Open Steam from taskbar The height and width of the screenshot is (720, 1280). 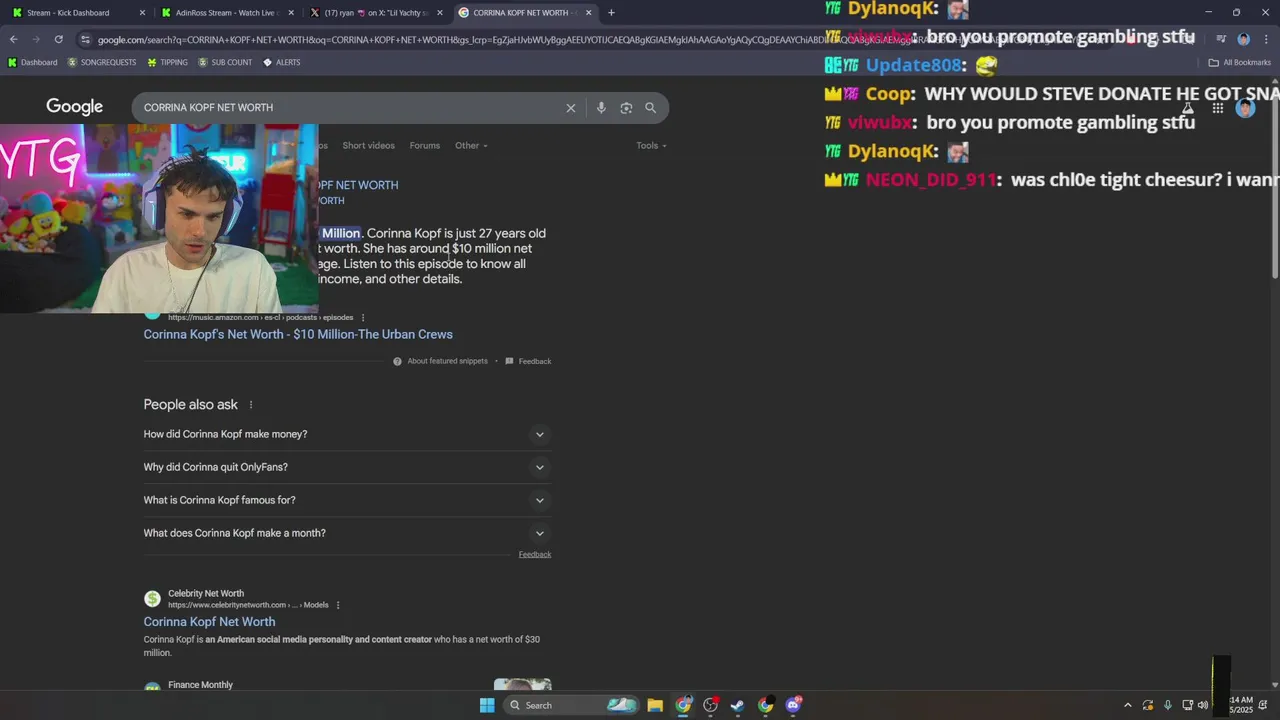(x=737, y=705)
